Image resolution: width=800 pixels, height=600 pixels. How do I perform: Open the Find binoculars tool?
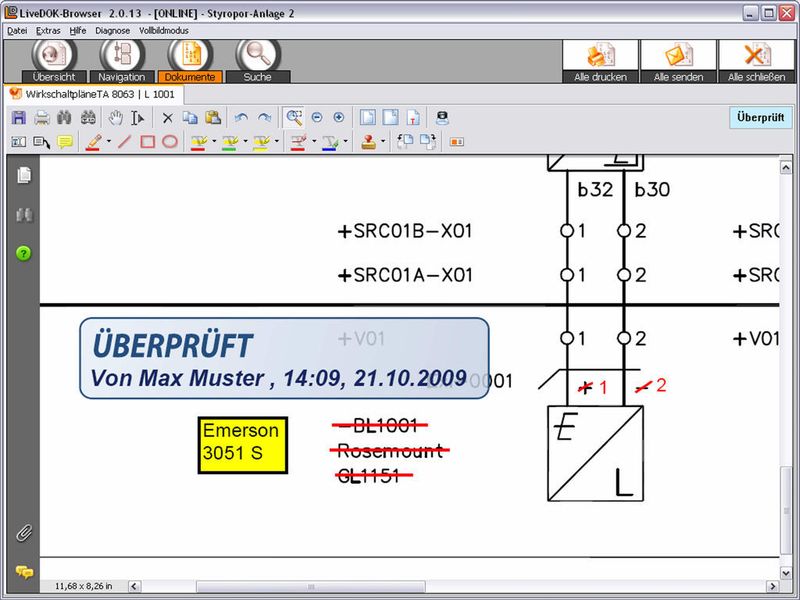[x=64, y=118]
